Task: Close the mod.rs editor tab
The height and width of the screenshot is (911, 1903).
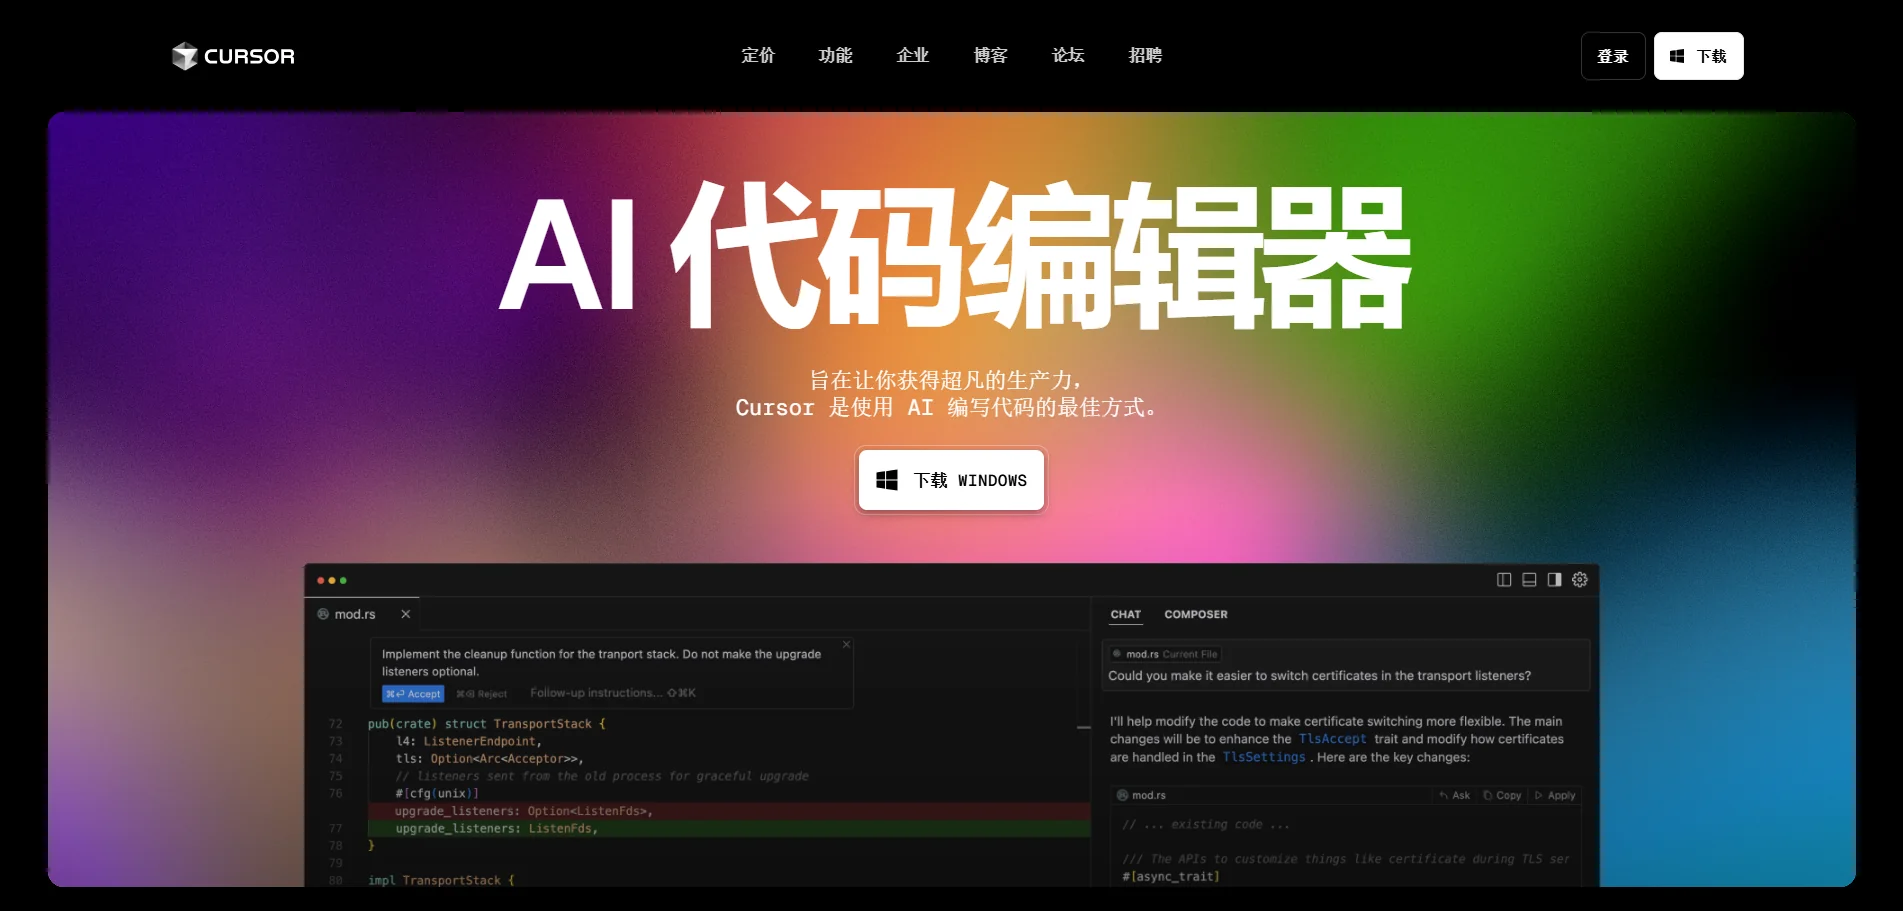Action: (406, 614)
